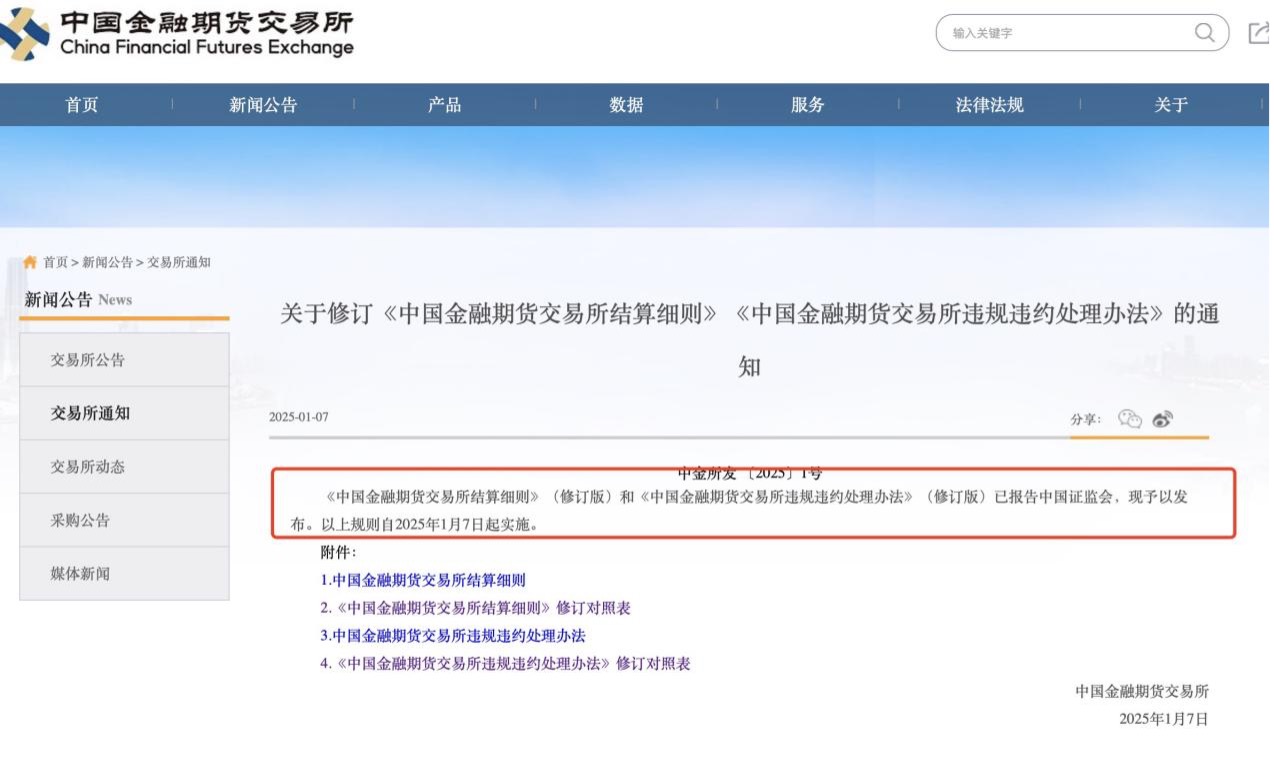Type in the 输入关键字 search field

1060,33
